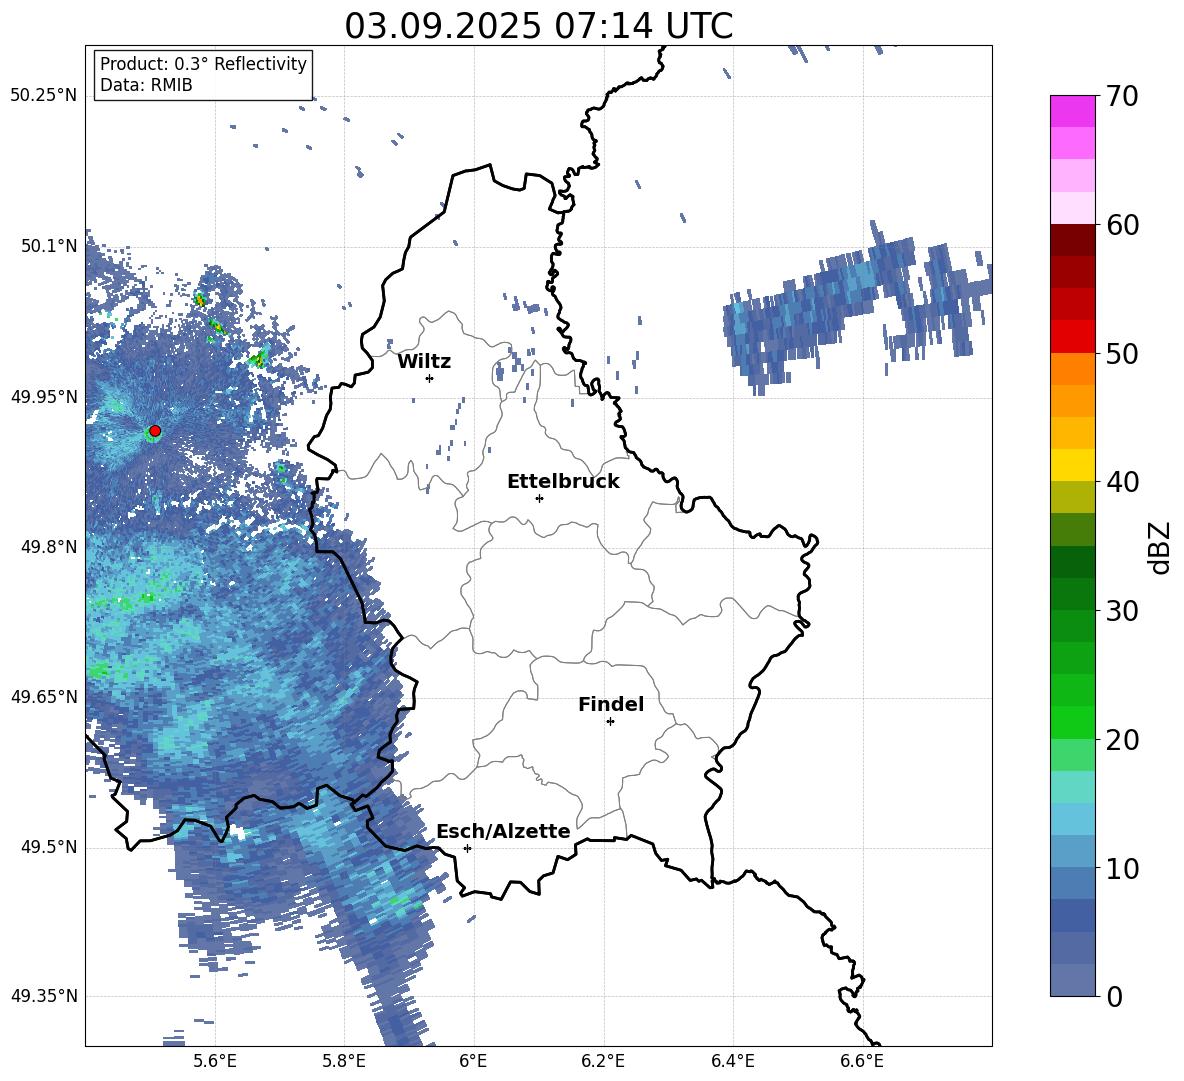Click the Esch/Alzette city label

[503, 831]
